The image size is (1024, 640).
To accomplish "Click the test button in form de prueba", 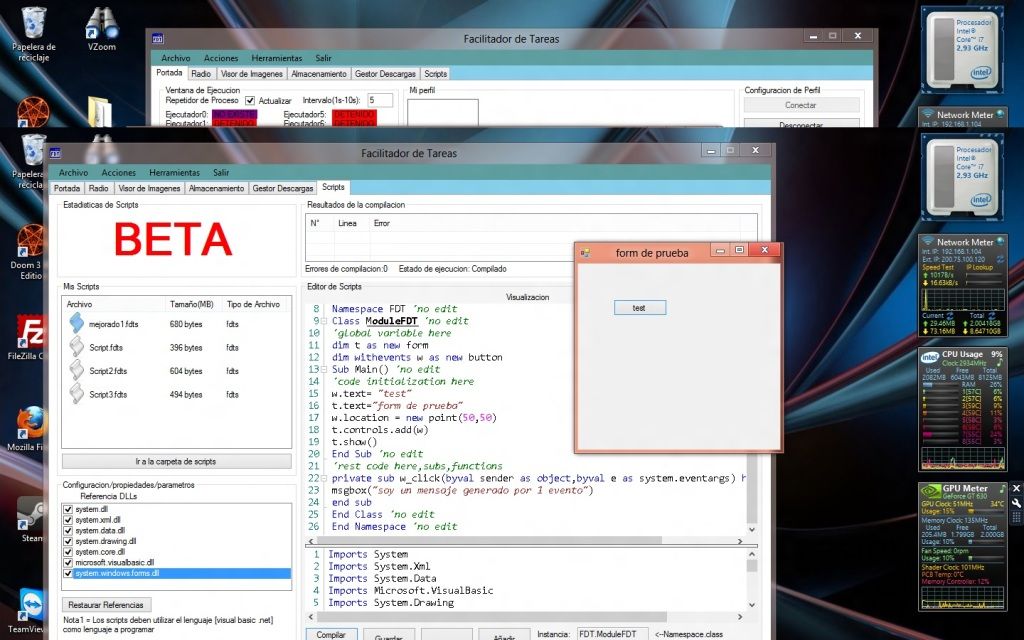I will pos(640,308).
